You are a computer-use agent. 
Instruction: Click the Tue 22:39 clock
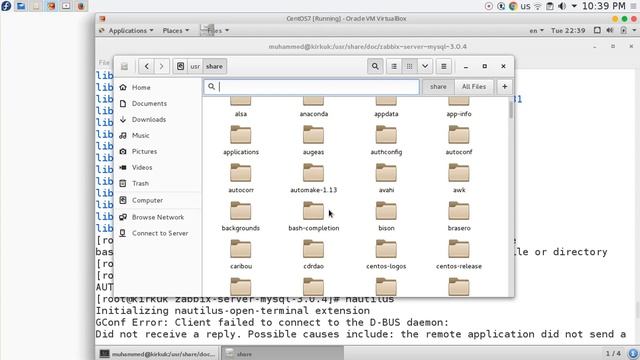click(x=568, y=31)
